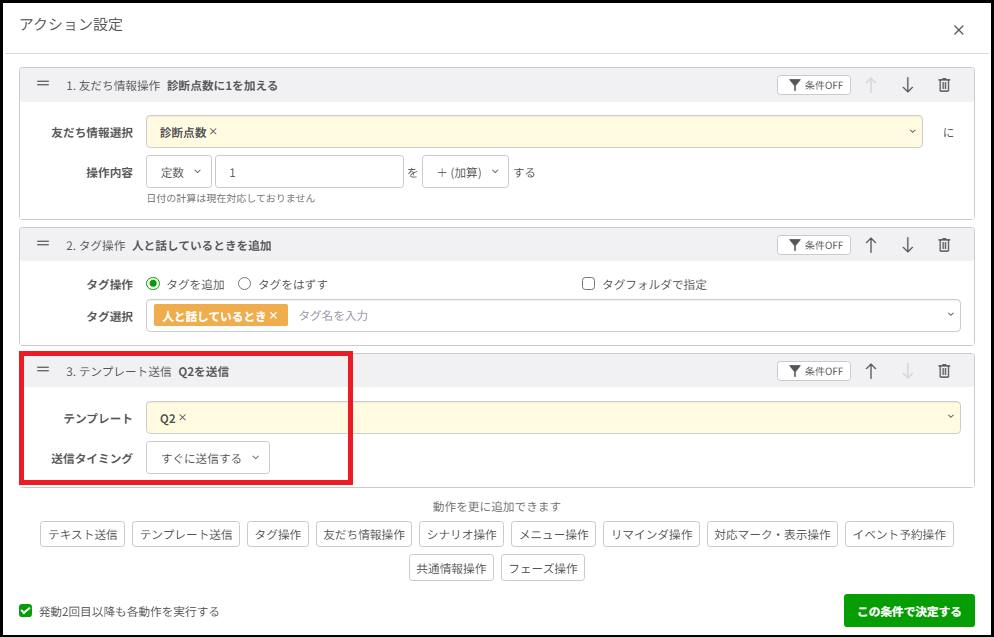Open the 友だち情報選択 dropdown arrow
This screenshot has width=994, height=637.
click(912, 132)
